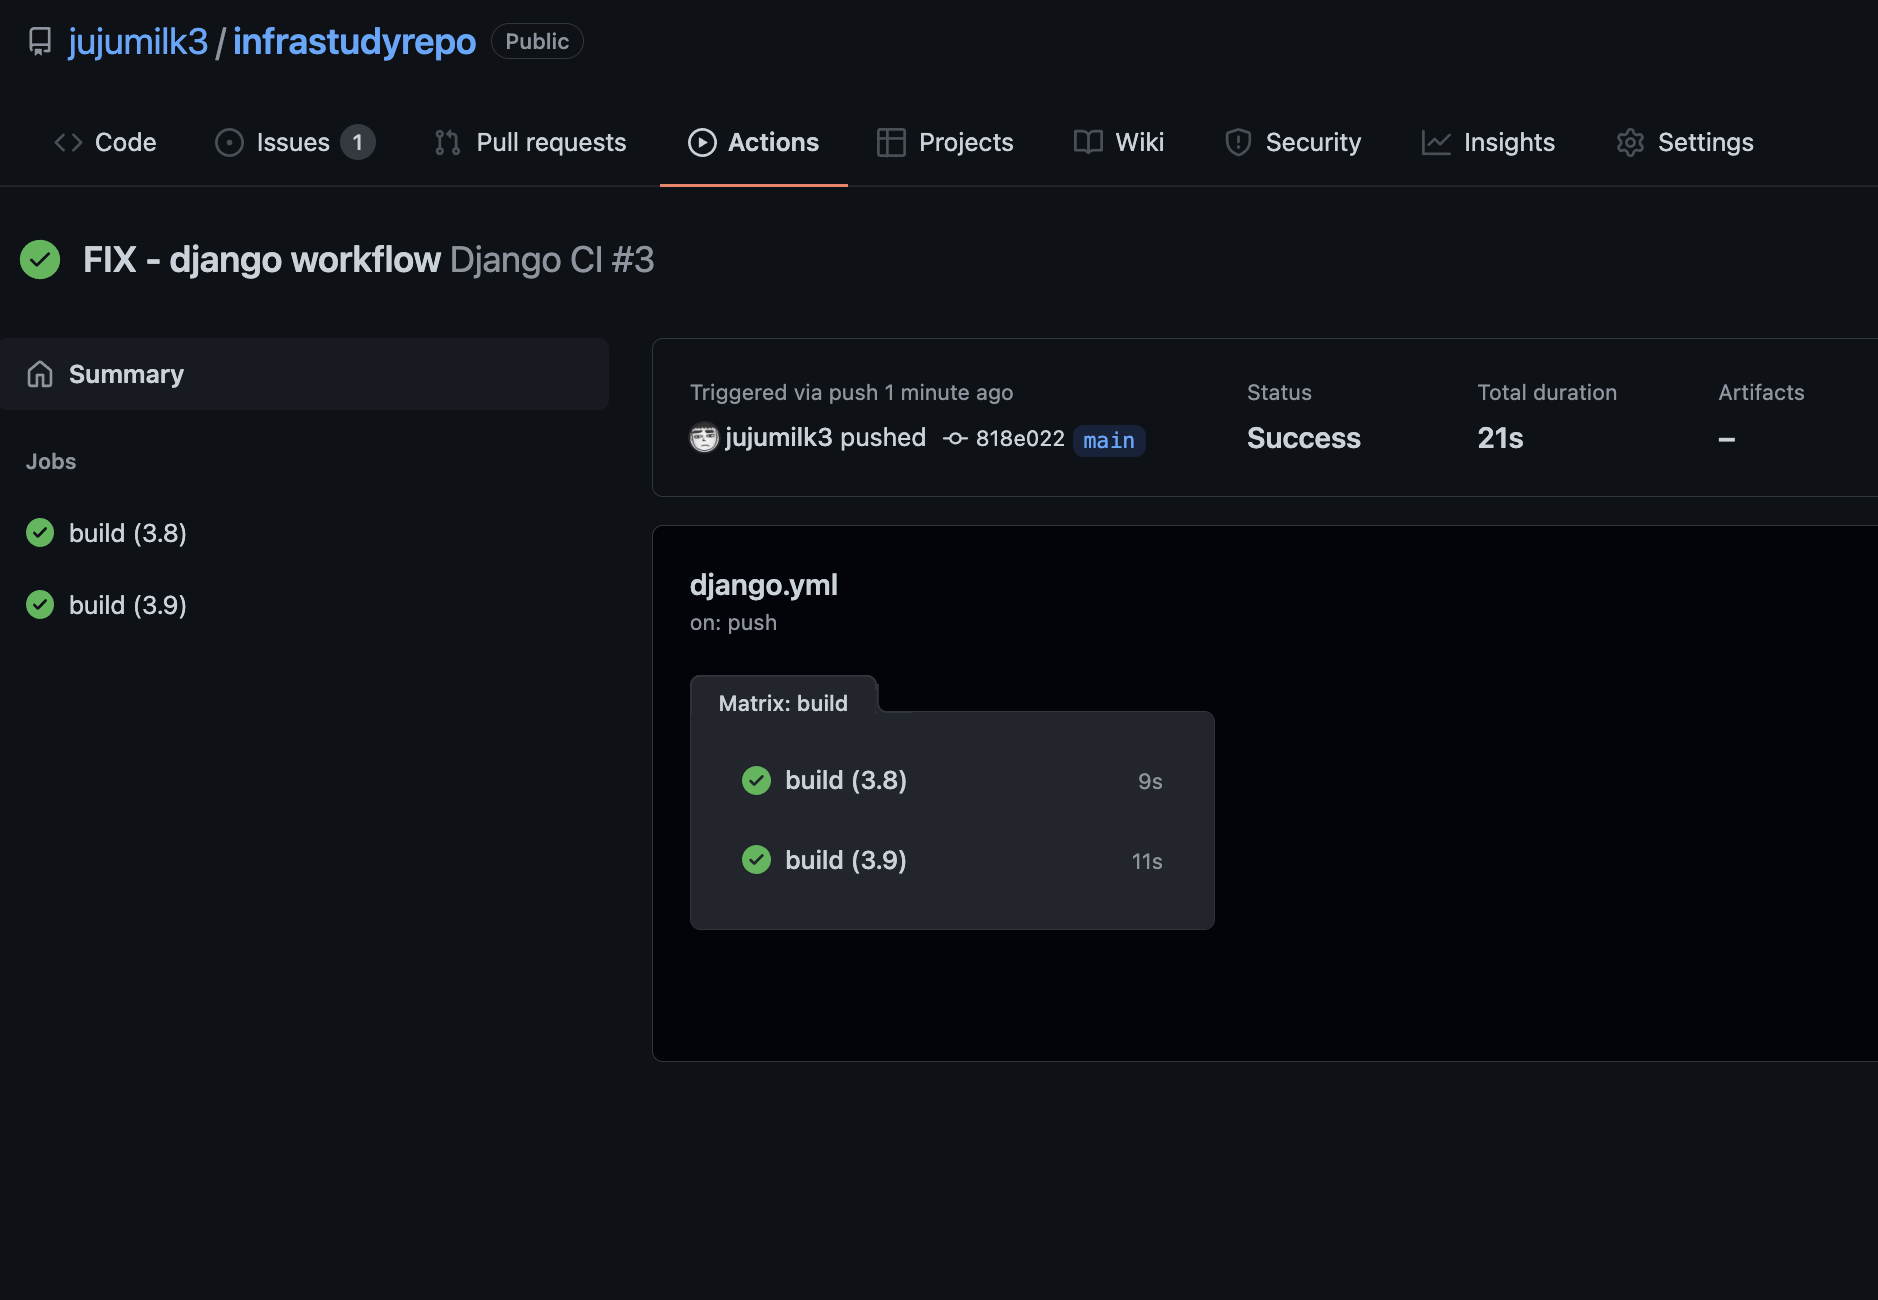Select Summary in the left sidebar
The height and width of the screenshot is (1300, 1878).
point(304,374)
